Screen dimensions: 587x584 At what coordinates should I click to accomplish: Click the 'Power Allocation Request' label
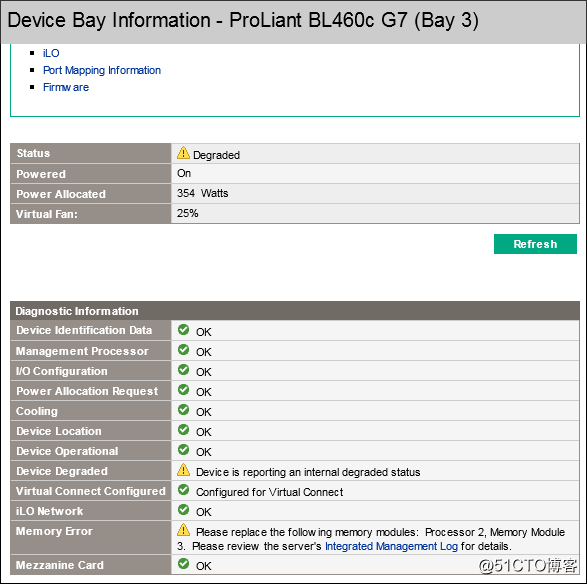pyautogui.click(x=87, y=391)
